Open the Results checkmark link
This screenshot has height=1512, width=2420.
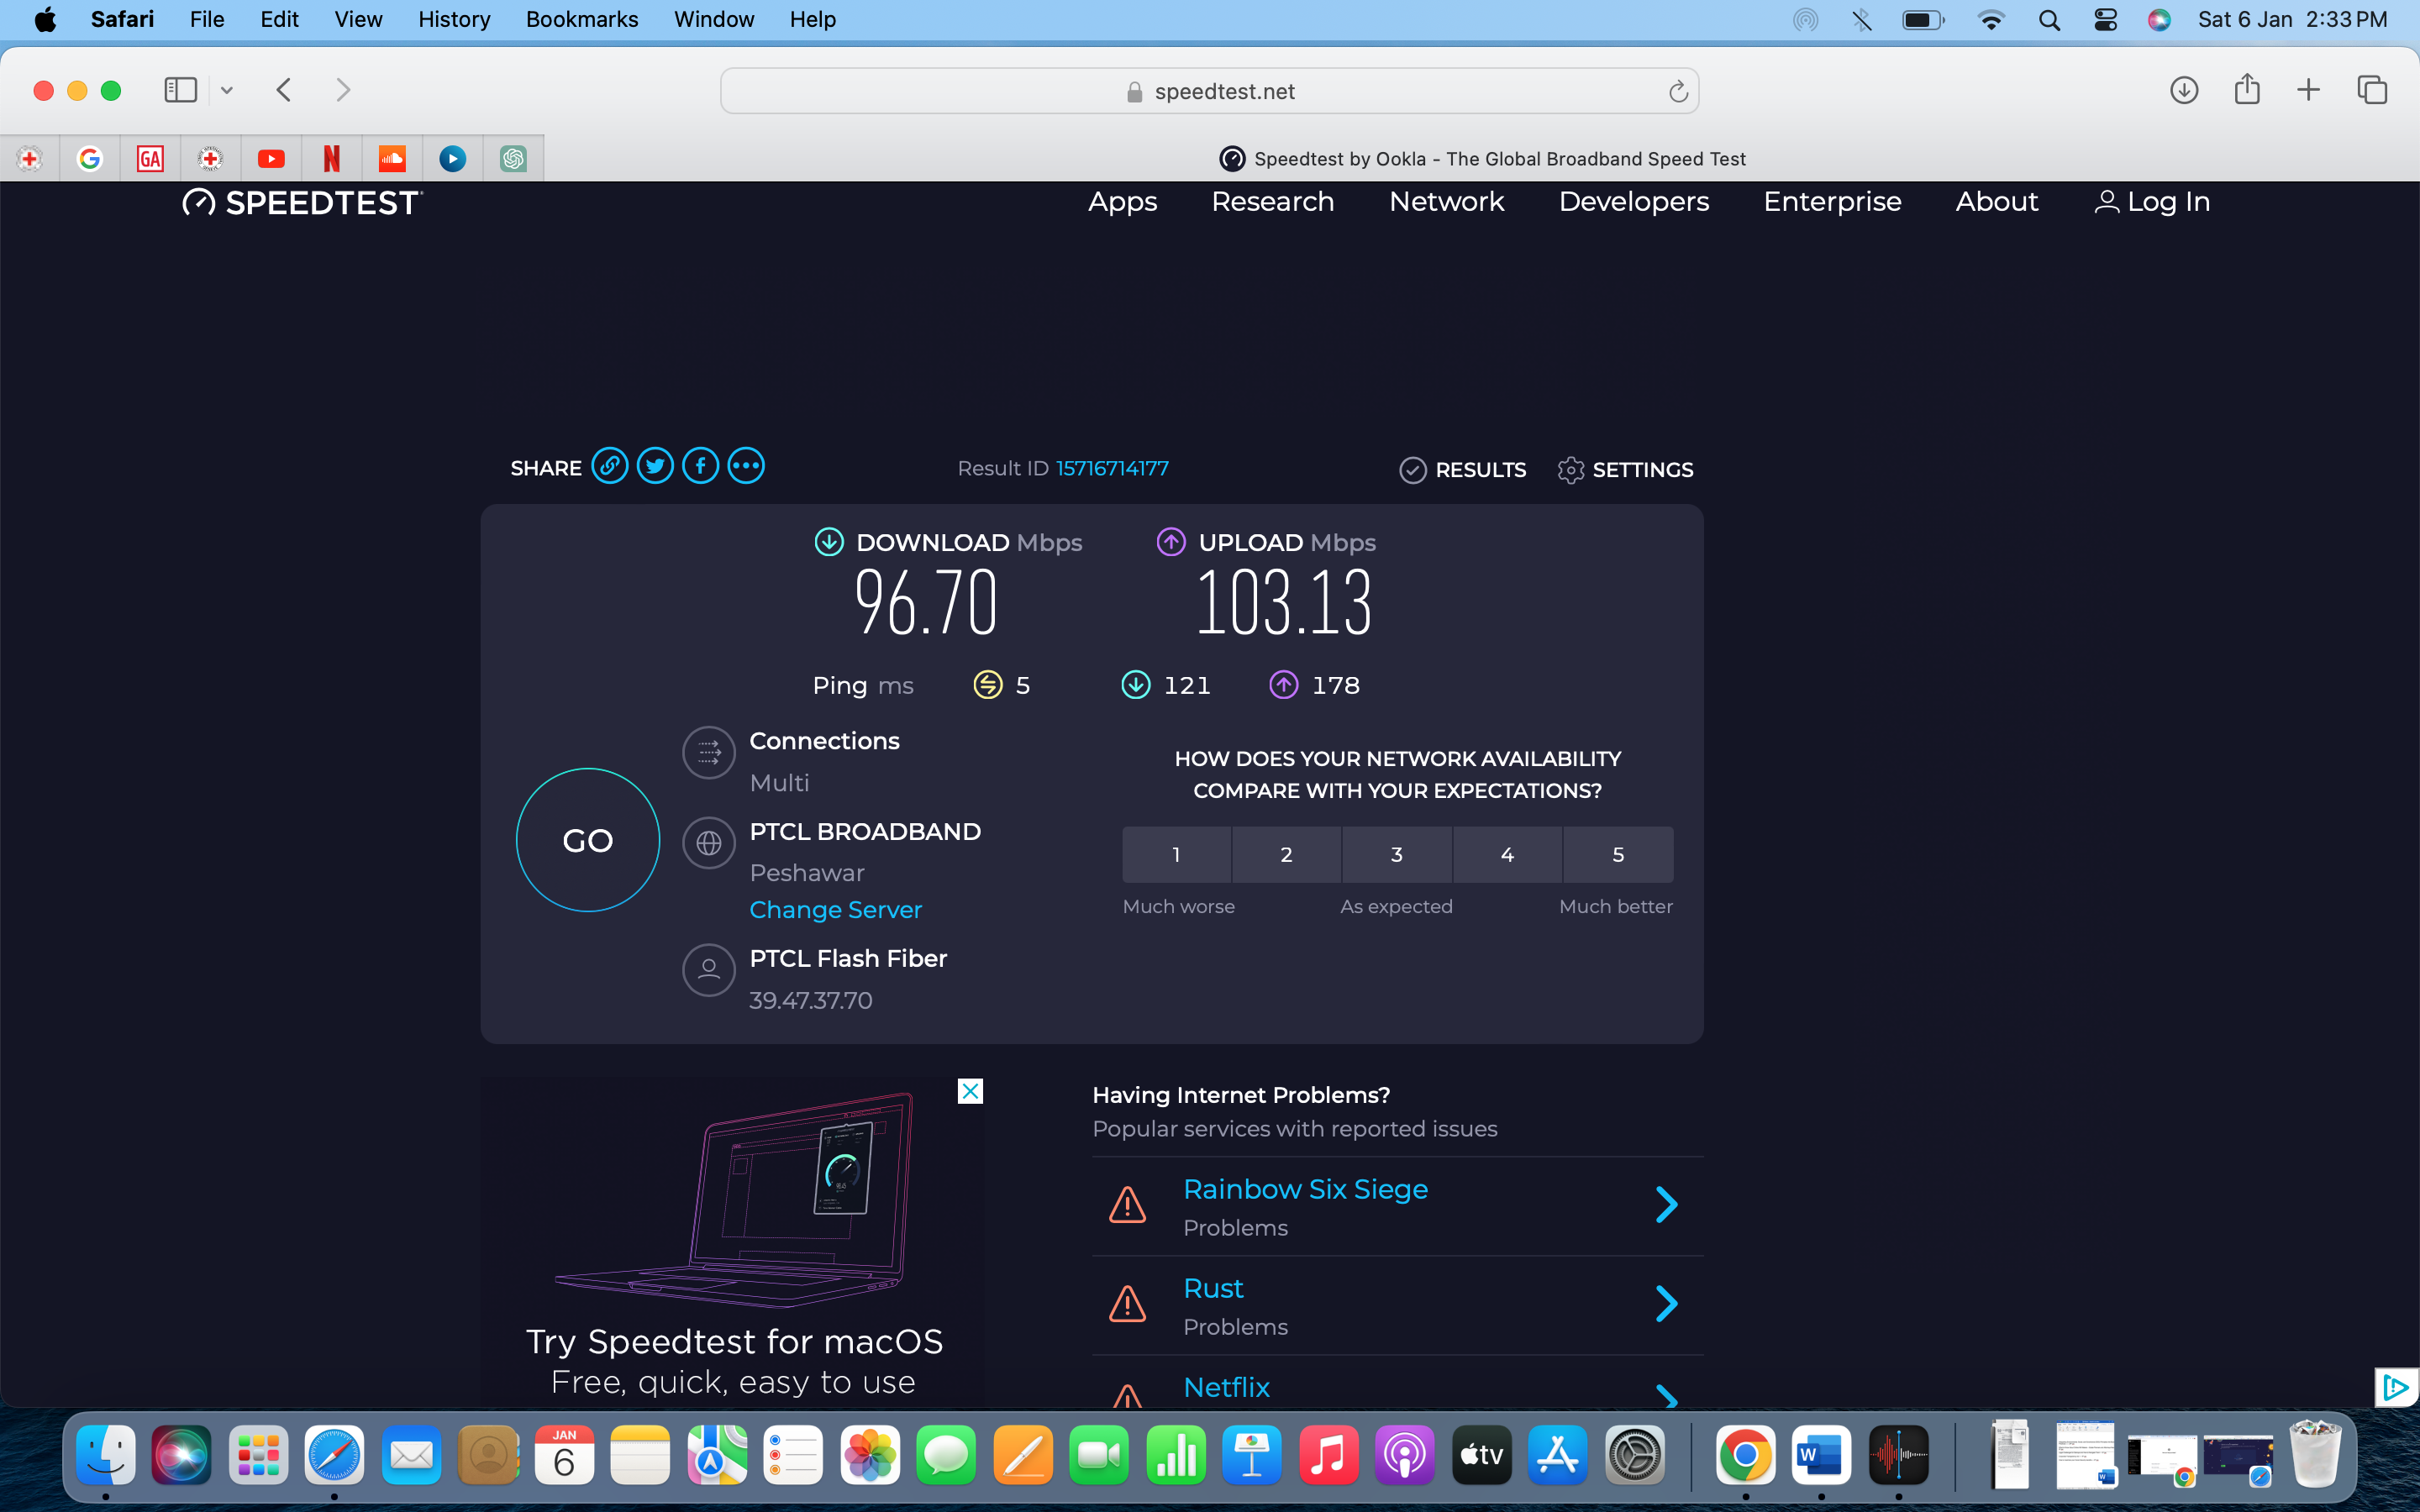pos(1463,470)
